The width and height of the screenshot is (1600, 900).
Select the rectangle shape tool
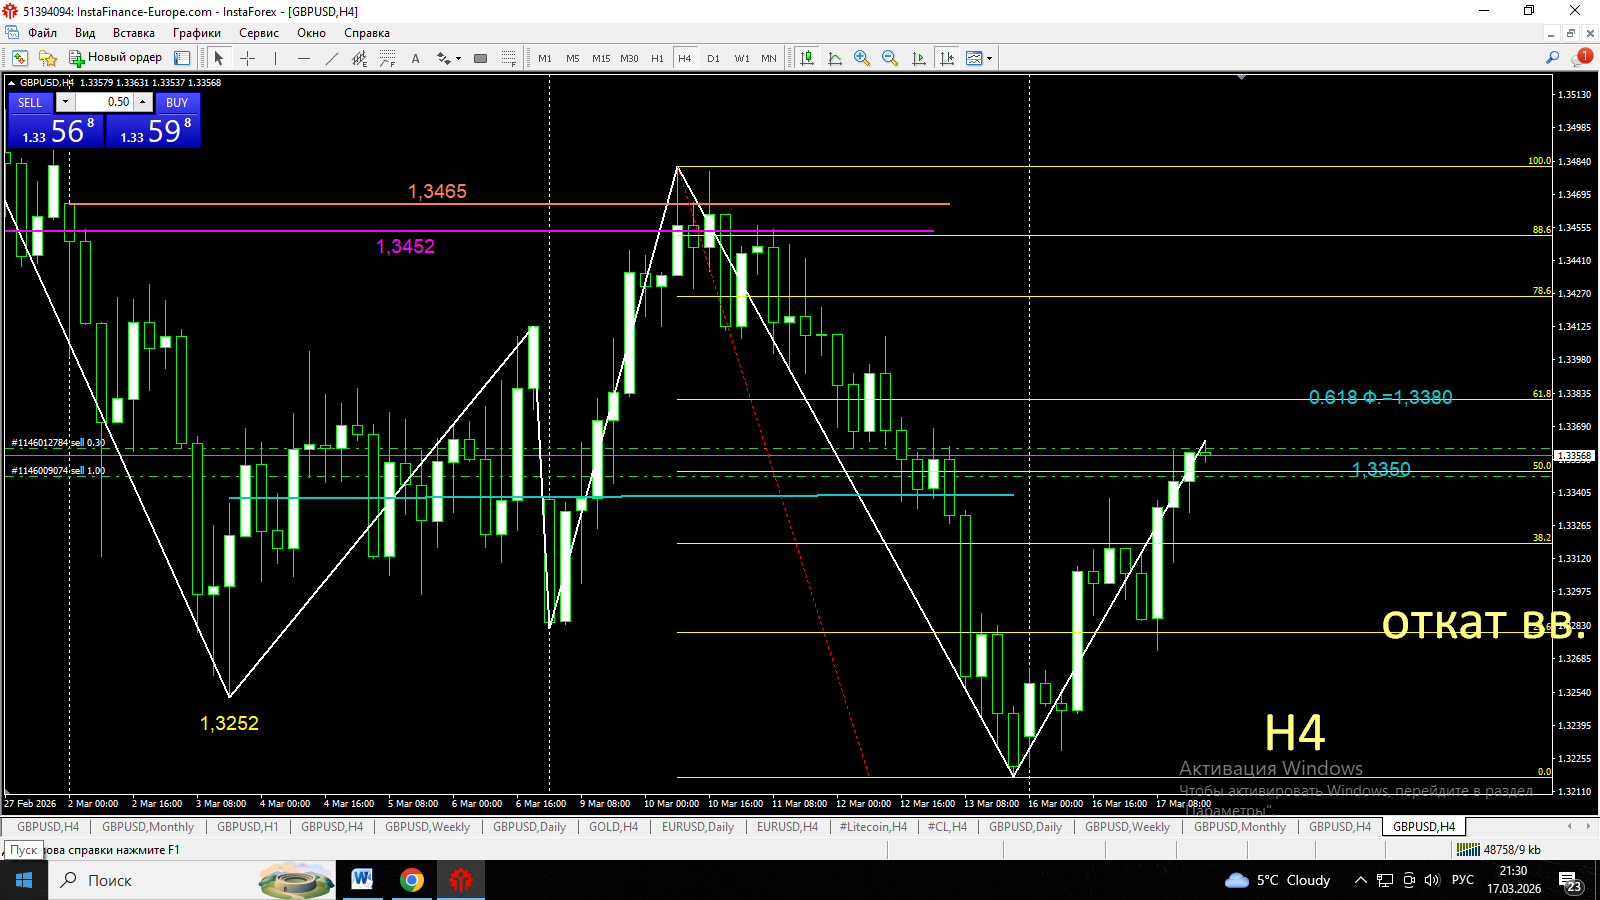coord(480,58)
